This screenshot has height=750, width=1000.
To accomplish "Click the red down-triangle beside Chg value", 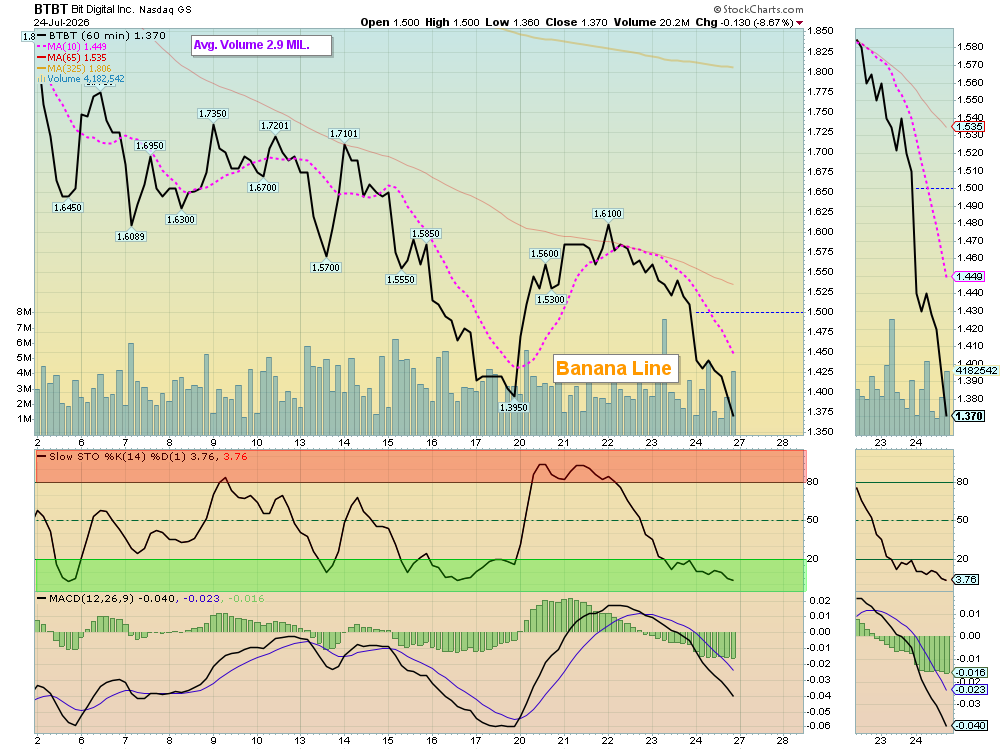I will [x=800, y=22].
